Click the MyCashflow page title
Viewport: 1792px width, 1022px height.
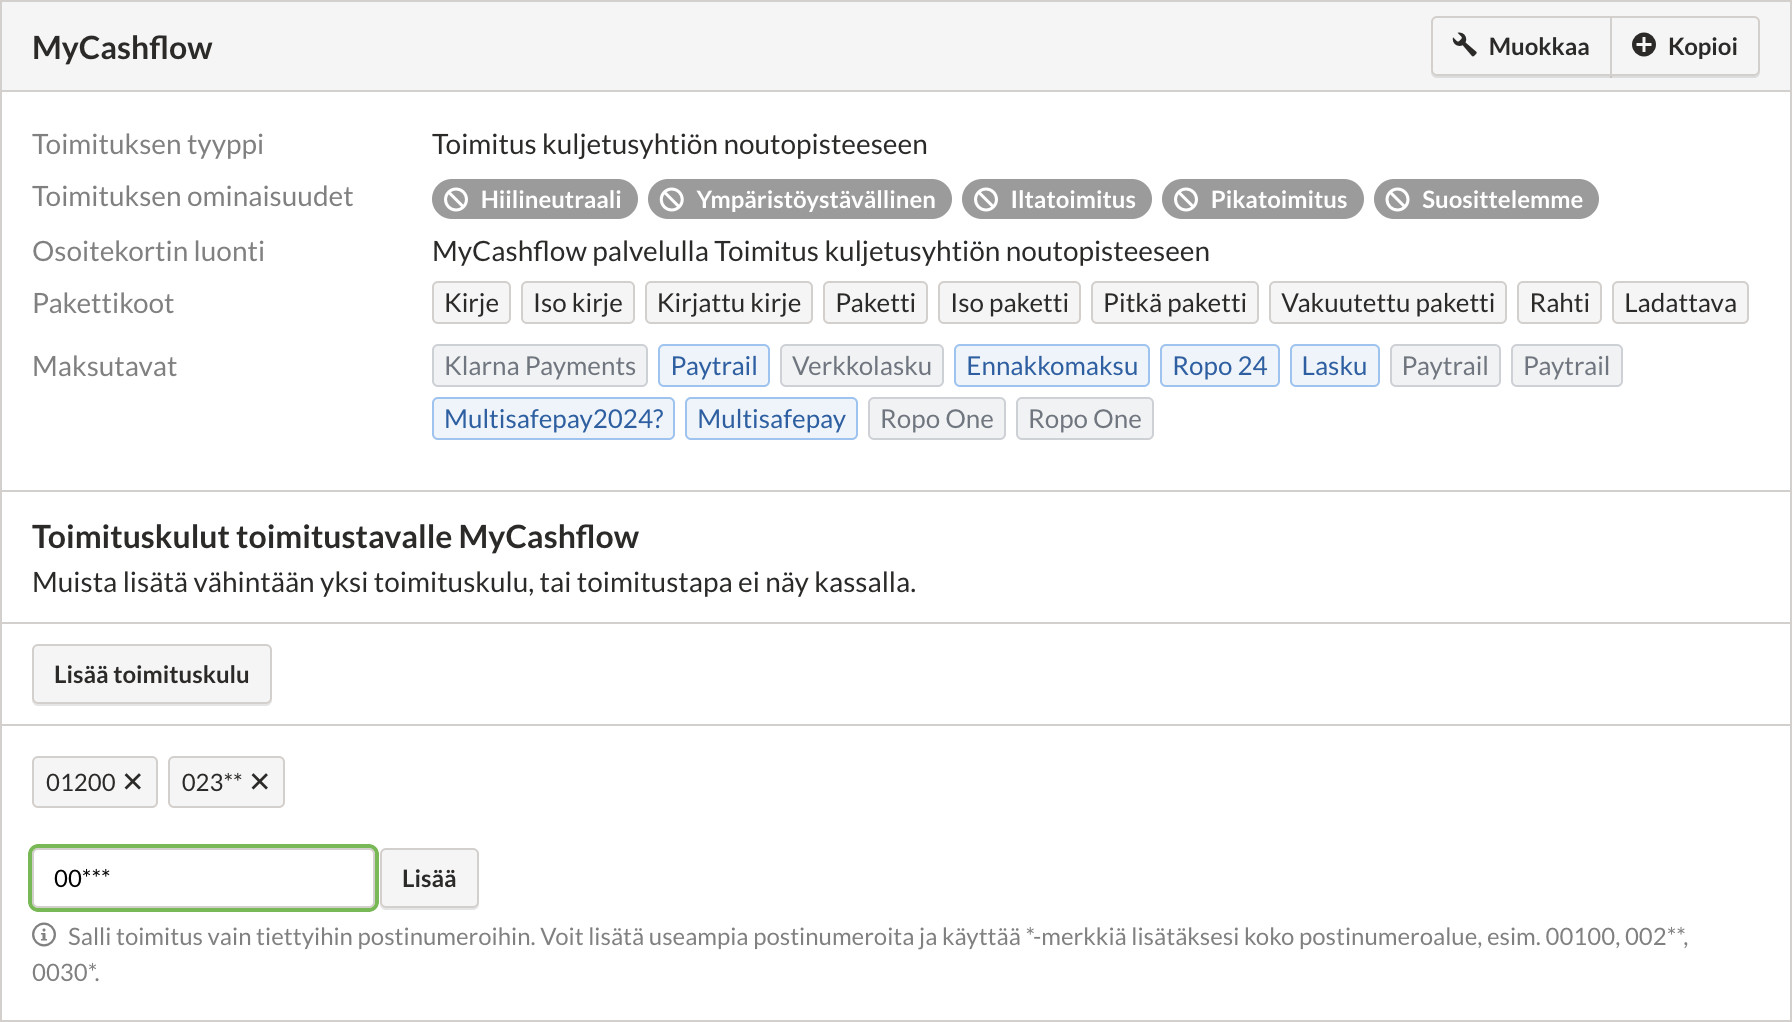(122, 48)
